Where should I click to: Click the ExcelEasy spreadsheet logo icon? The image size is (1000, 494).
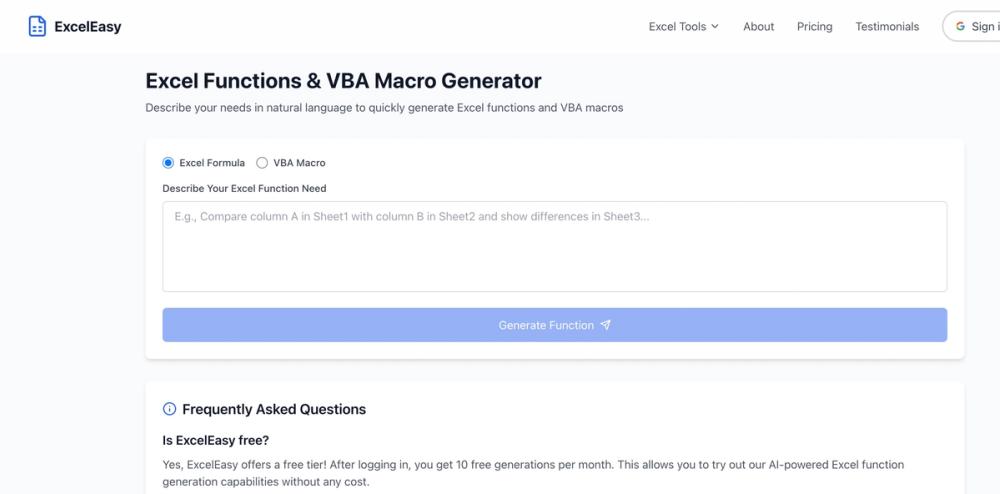click(x=37, y=27)
